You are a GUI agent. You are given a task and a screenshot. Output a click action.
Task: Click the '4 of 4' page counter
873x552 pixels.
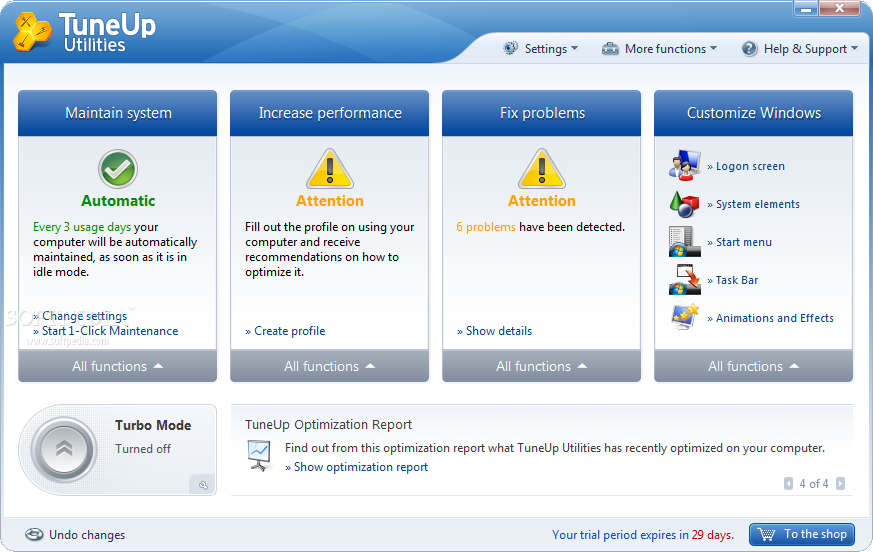click(x=814, y=483)
